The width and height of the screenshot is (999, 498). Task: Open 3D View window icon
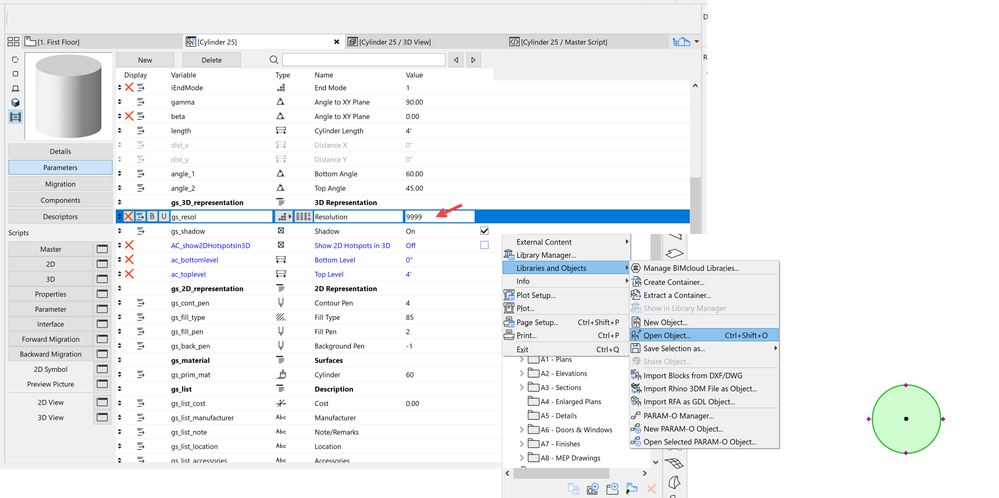click(102, 418)
